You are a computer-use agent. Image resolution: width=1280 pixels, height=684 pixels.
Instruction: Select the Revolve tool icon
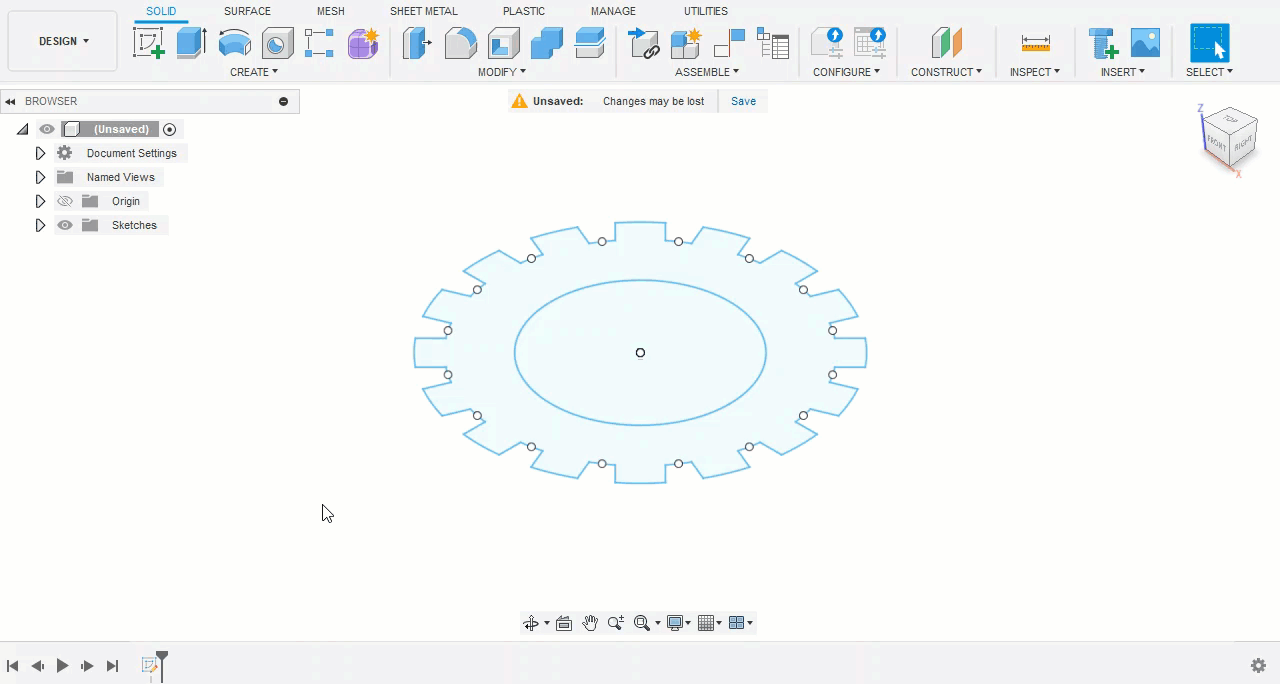tap(234, 43)
